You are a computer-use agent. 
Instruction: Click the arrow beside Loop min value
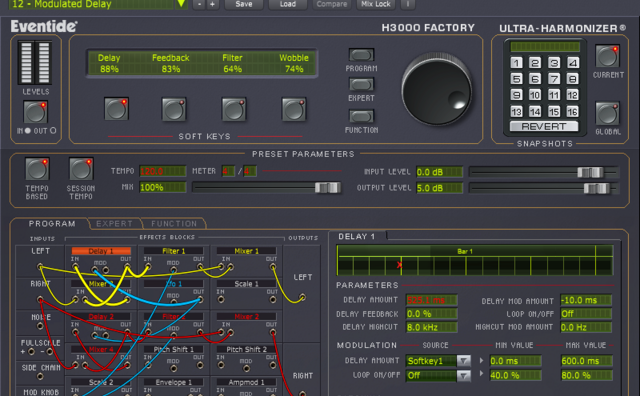(482, 373)
